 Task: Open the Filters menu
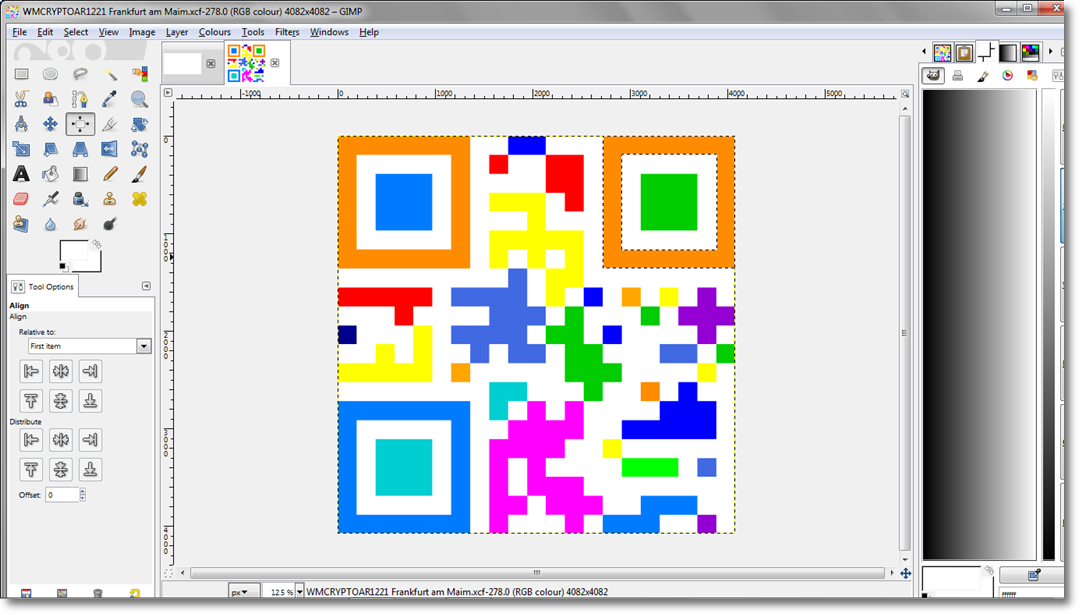[287, 32]
